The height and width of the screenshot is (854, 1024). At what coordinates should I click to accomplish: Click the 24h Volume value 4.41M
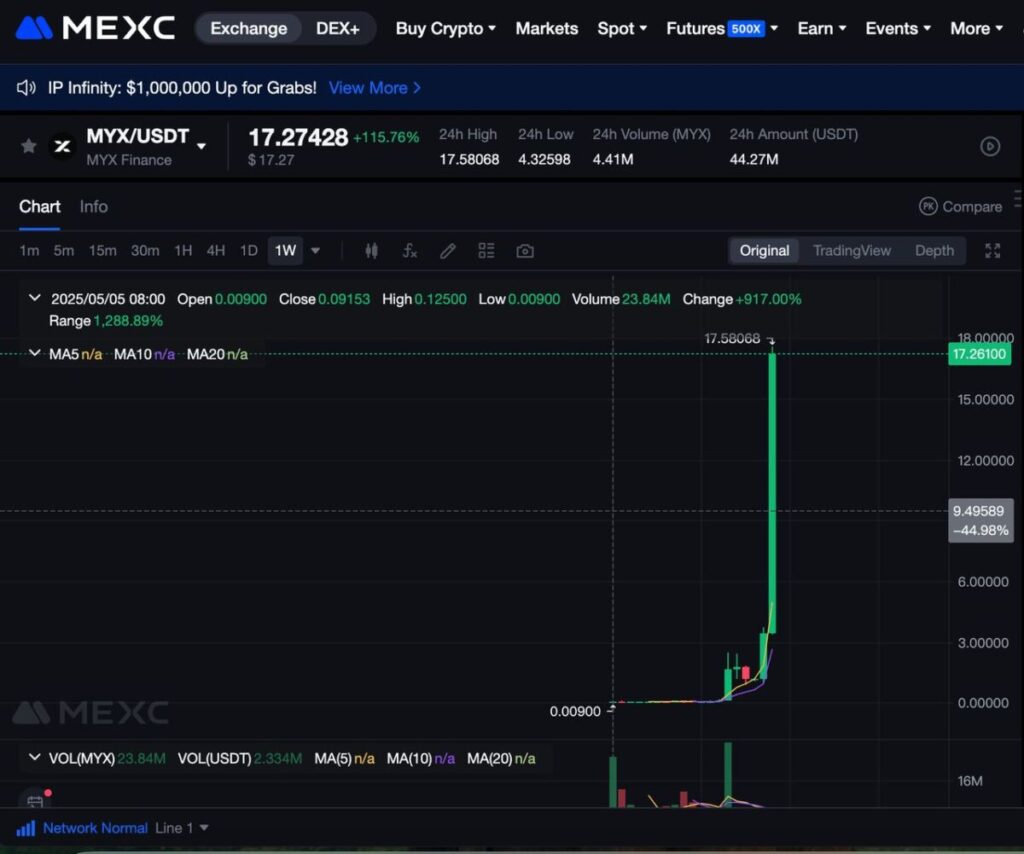click(x=613, y=159)
